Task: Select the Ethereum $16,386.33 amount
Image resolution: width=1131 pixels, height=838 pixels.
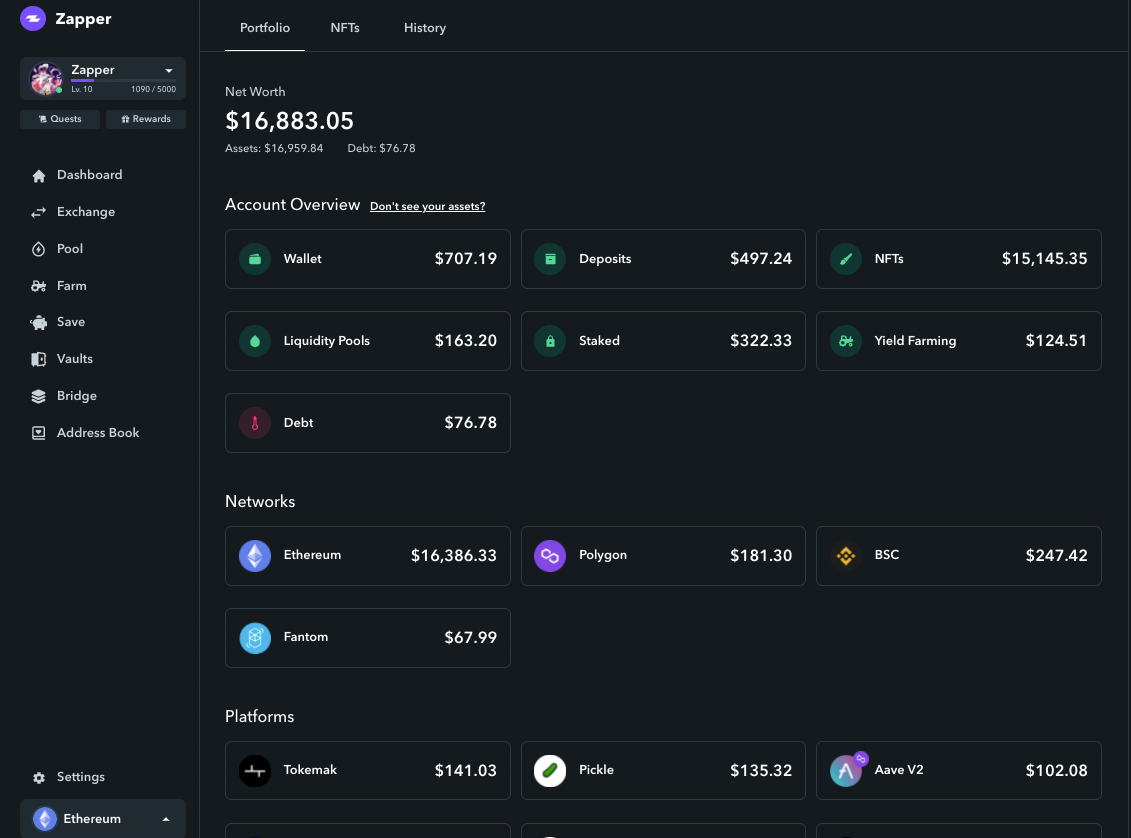Action: click(x=454, y=556)
